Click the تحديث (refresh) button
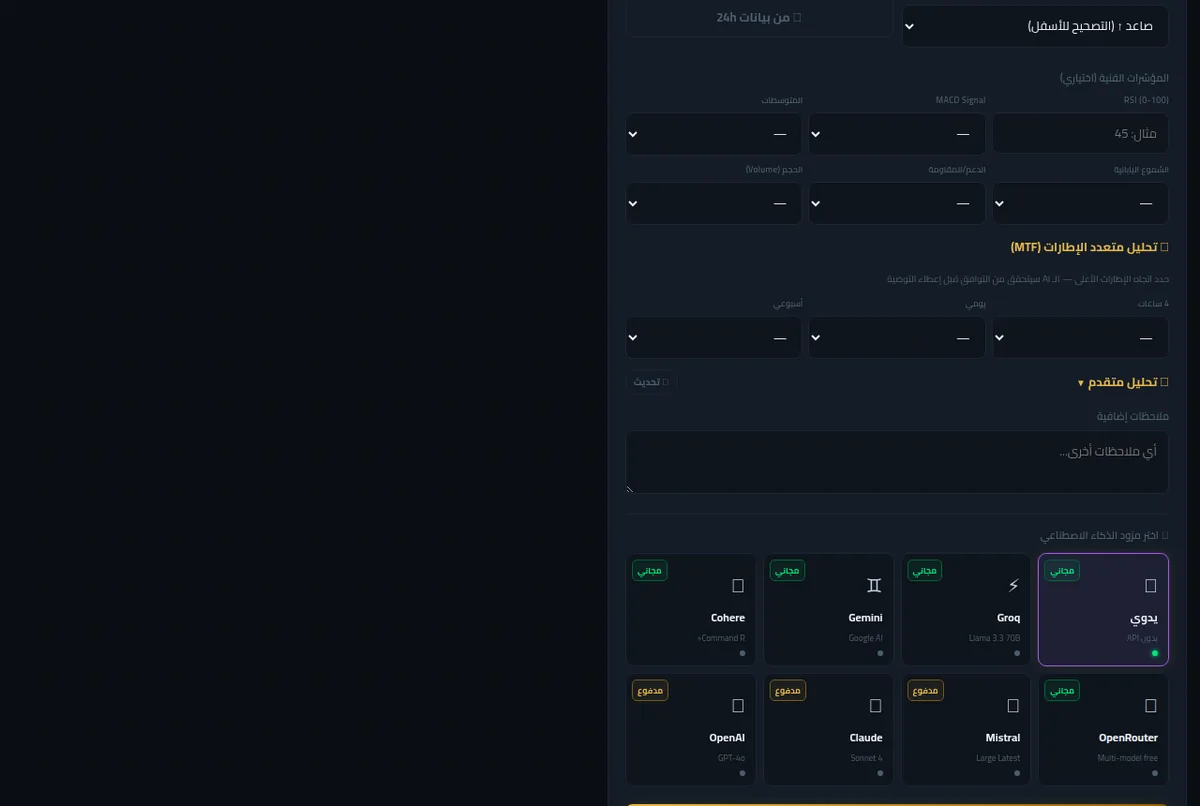Image resolution: width=1200 pixels, height=806 pixels. (x=652, y=382)
